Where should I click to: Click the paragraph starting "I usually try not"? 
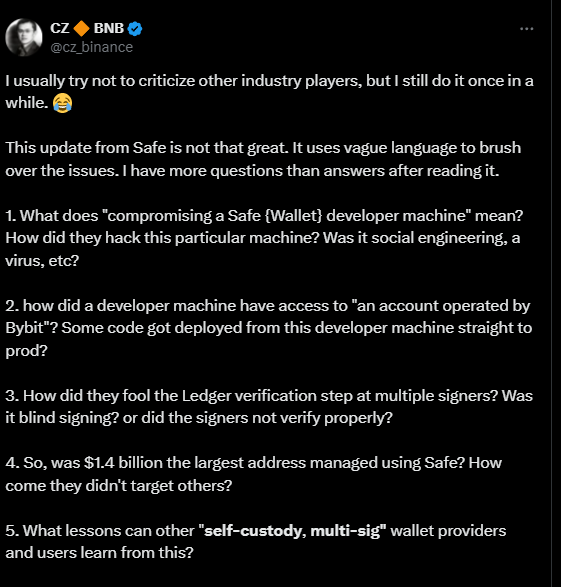tap(269, 92)
